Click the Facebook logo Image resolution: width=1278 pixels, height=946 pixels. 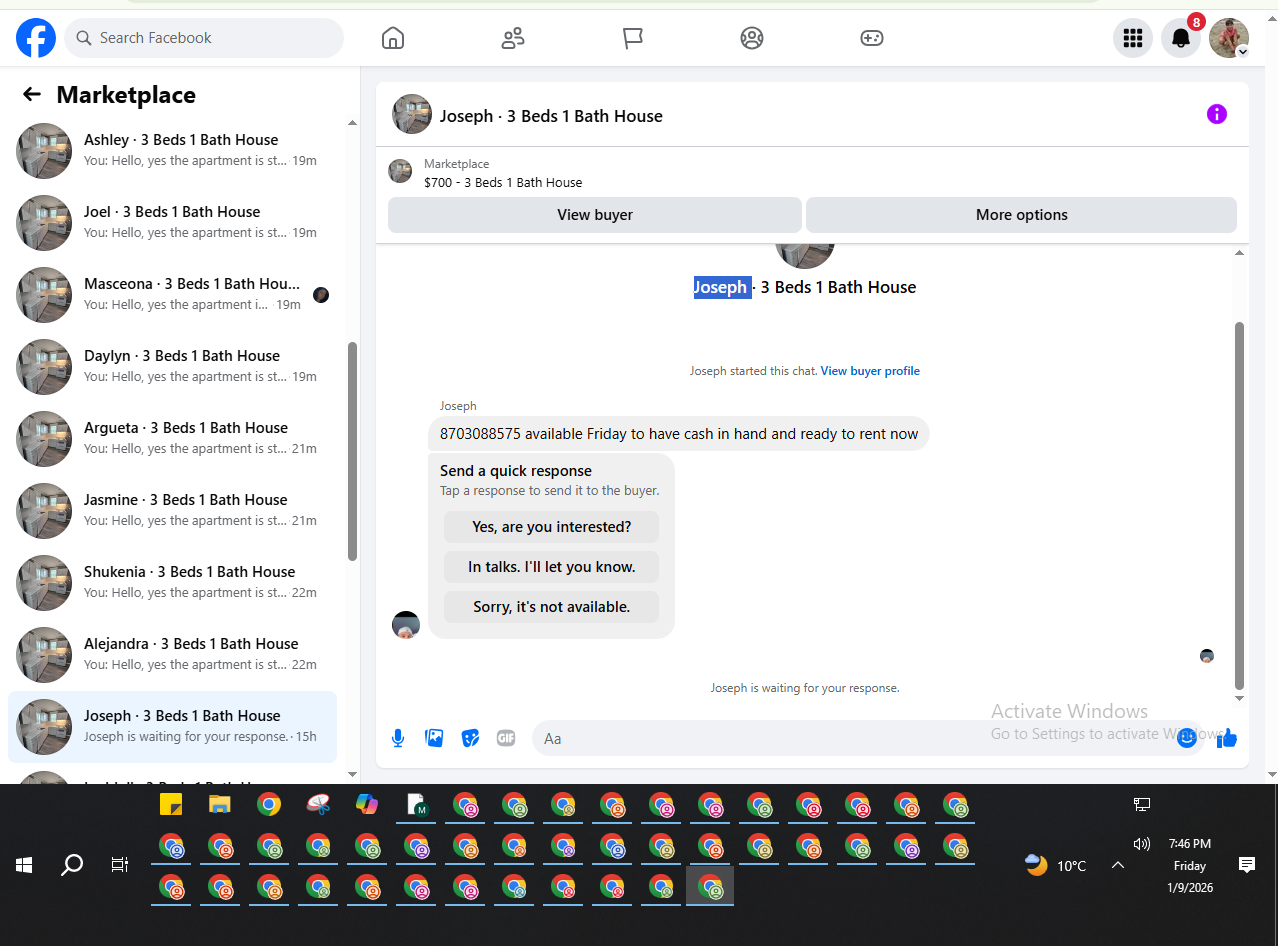(36, 38)
